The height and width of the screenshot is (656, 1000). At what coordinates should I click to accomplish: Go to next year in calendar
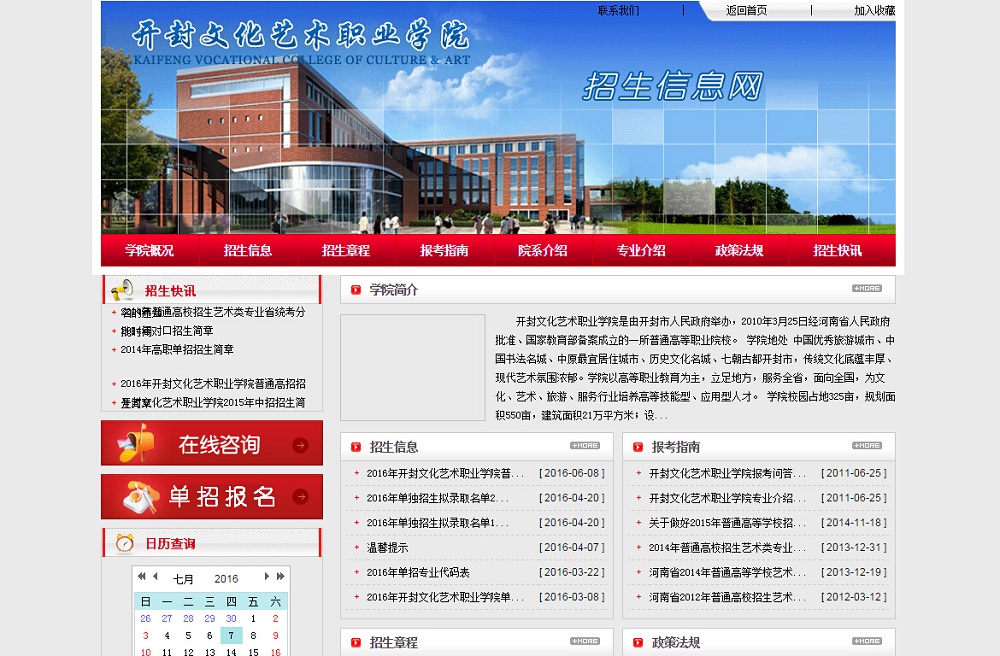(x=280, y=576)
